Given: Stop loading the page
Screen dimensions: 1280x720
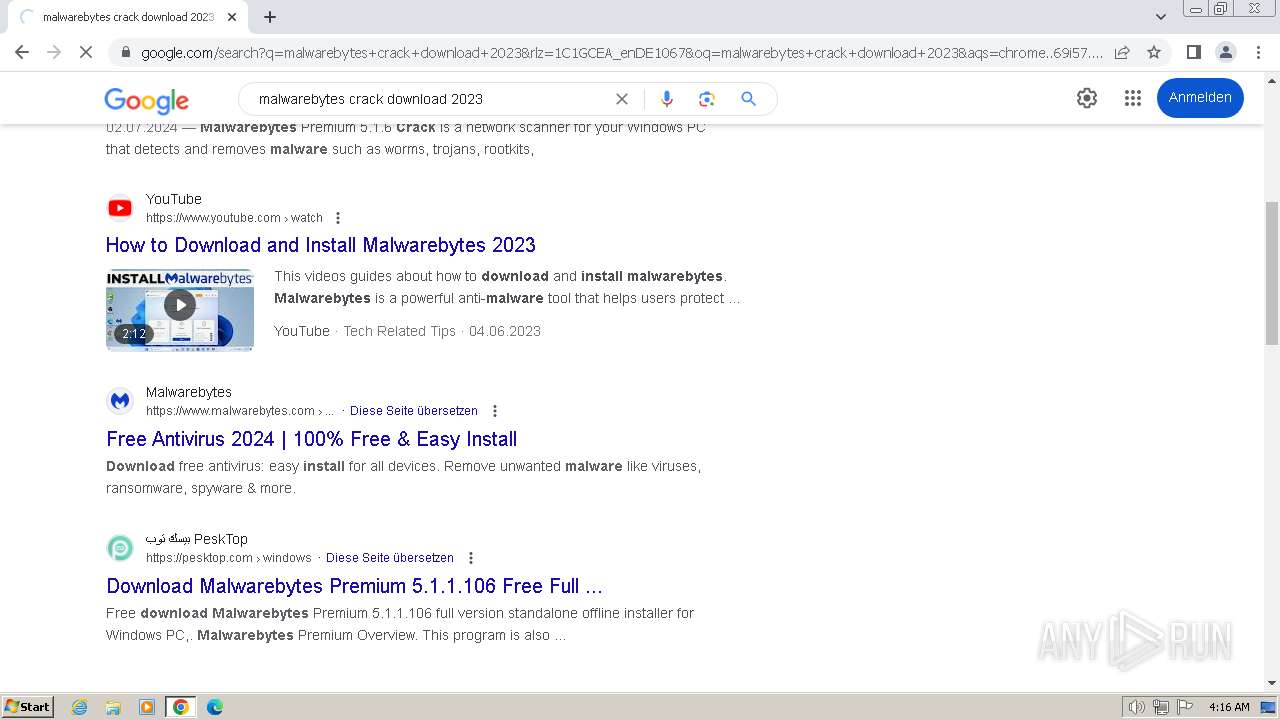Looking at the screenshot, I should pyautogui.click(x=86, y=52).
